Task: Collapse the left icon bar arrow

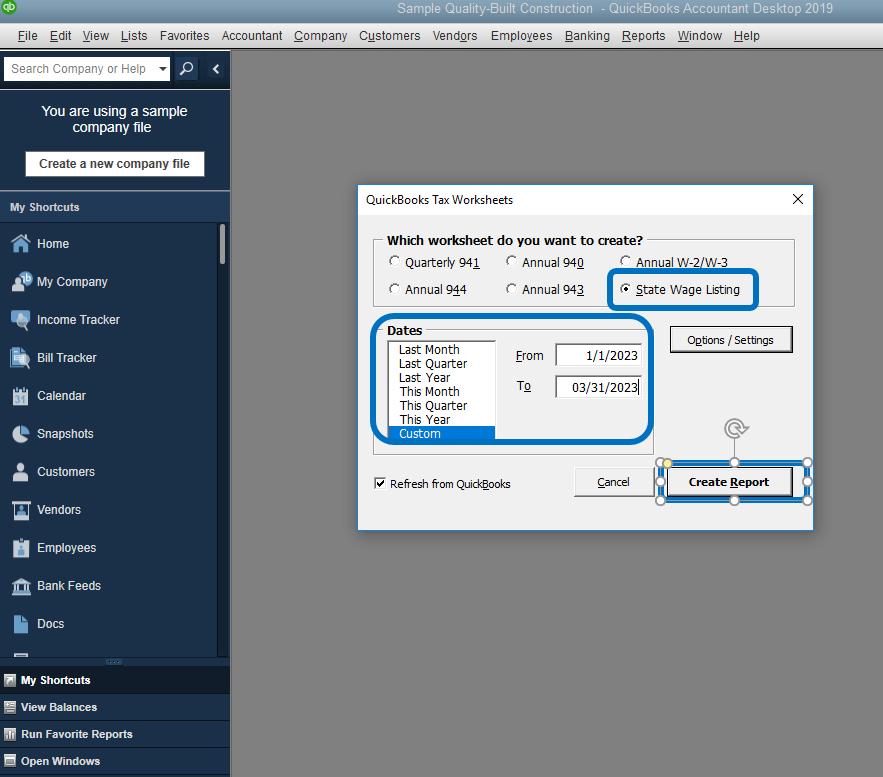Action: (216, 69)
